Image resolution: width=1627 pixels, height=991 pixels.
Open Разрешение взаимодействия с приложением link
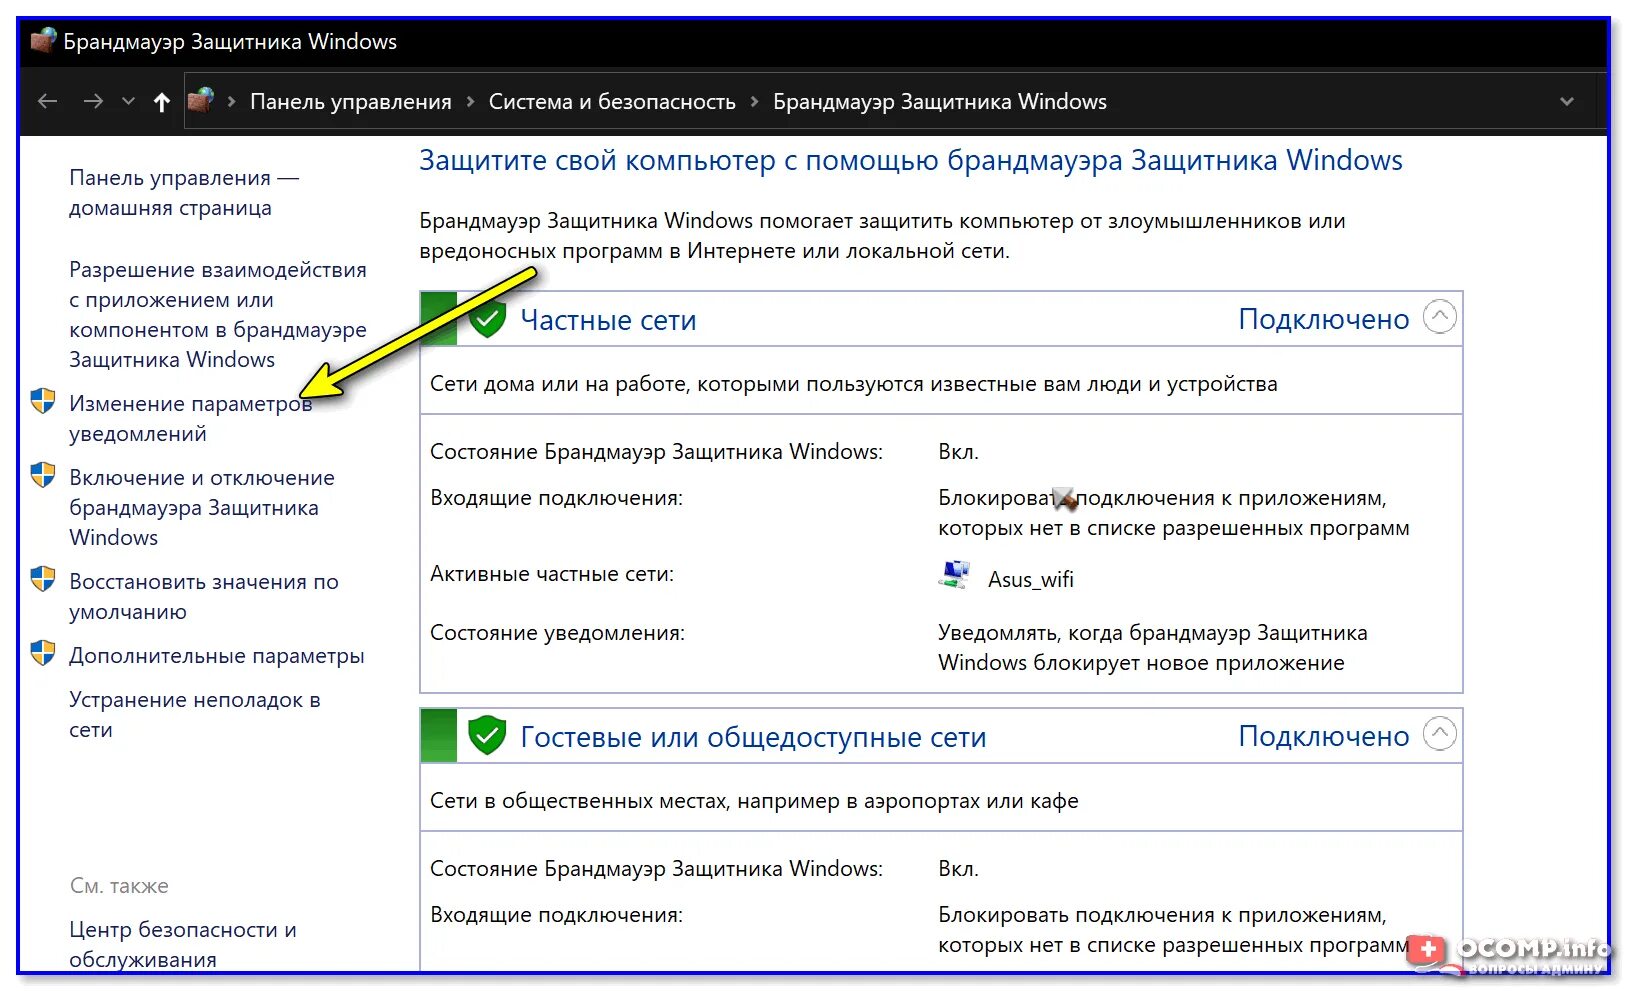coord(218,314)
